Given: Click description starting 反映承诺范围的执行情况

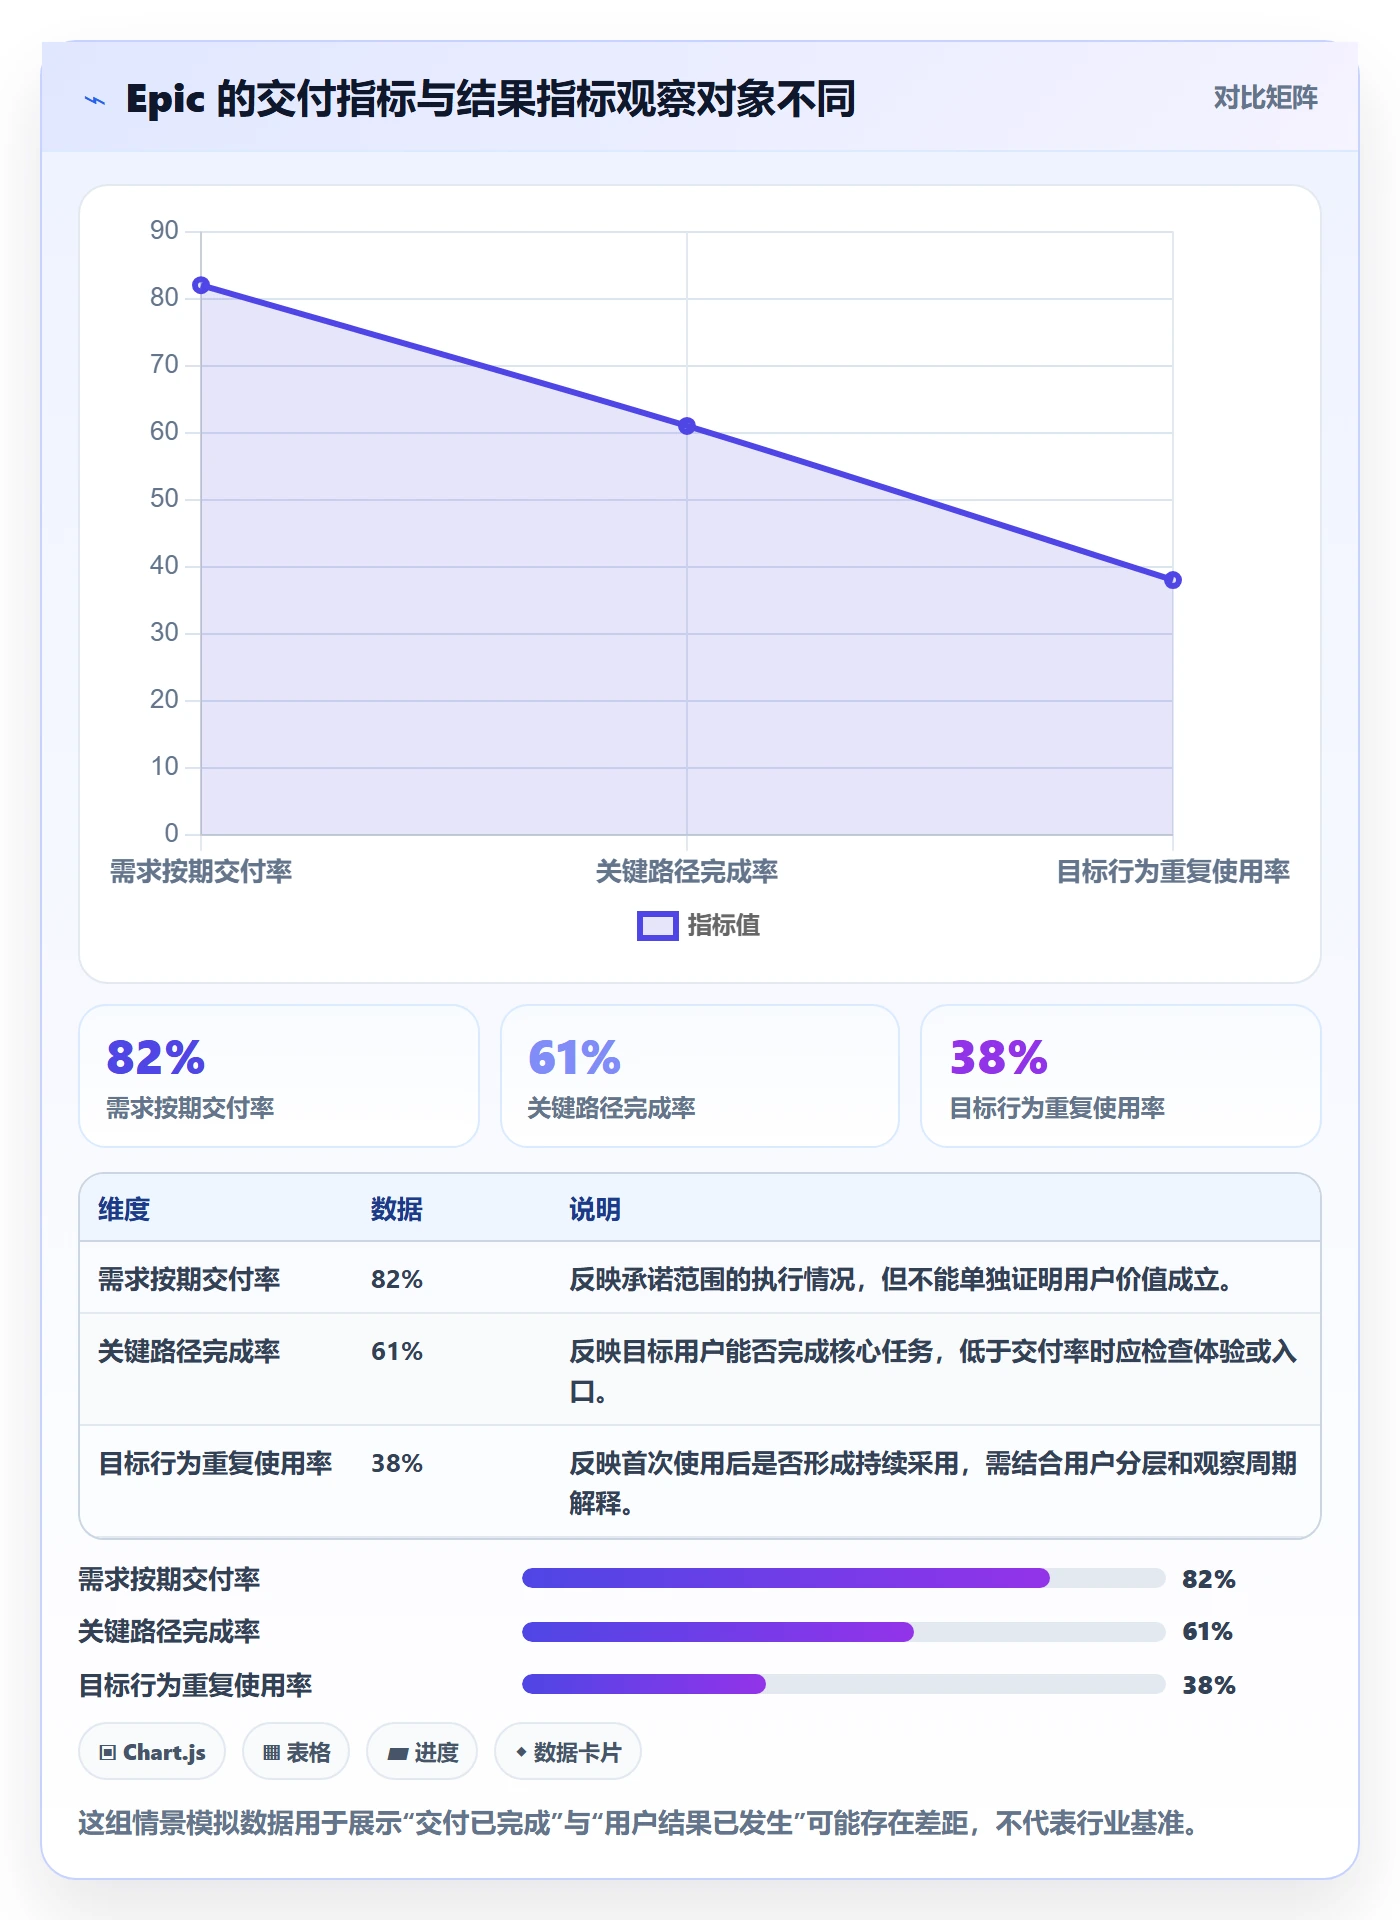Looking at the screenshot, I should 901,1279.
